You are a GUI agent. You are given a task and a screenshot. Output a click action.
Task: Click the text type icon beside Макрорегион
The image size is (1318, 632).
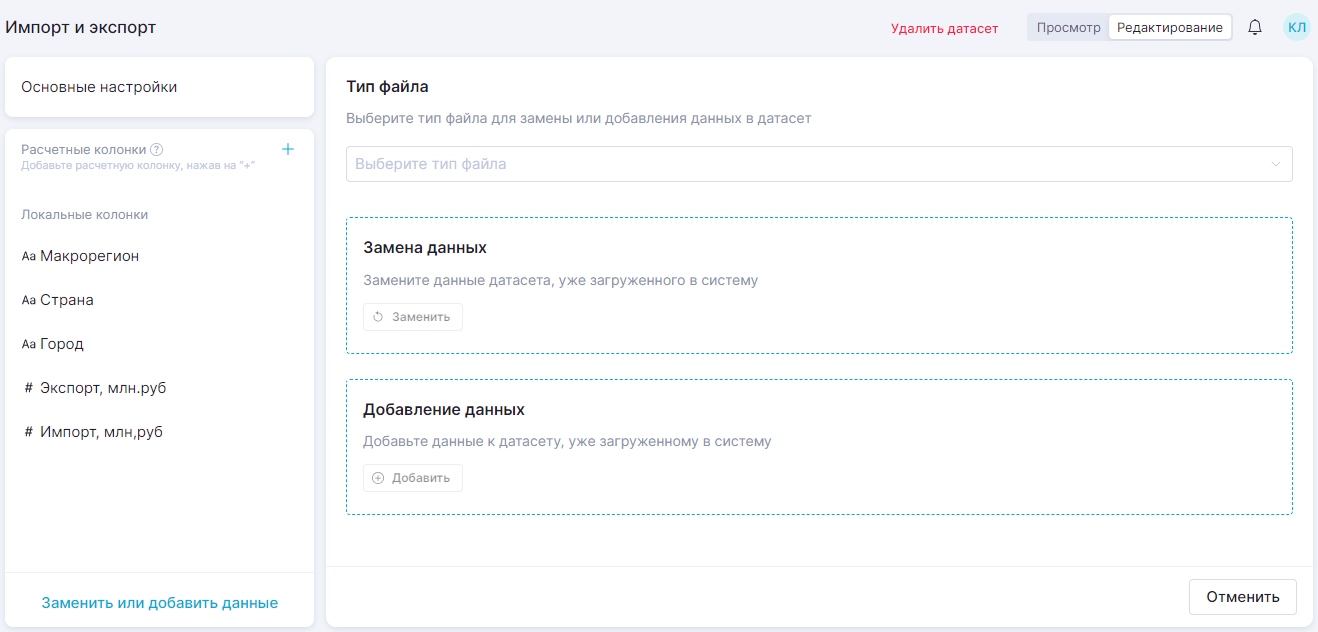point(28,257)
